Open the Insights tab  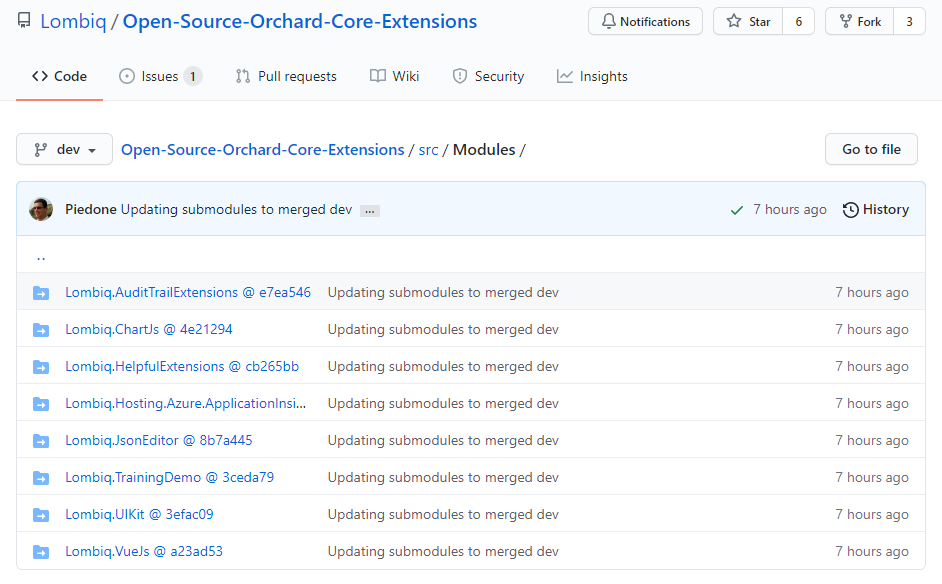592,76
